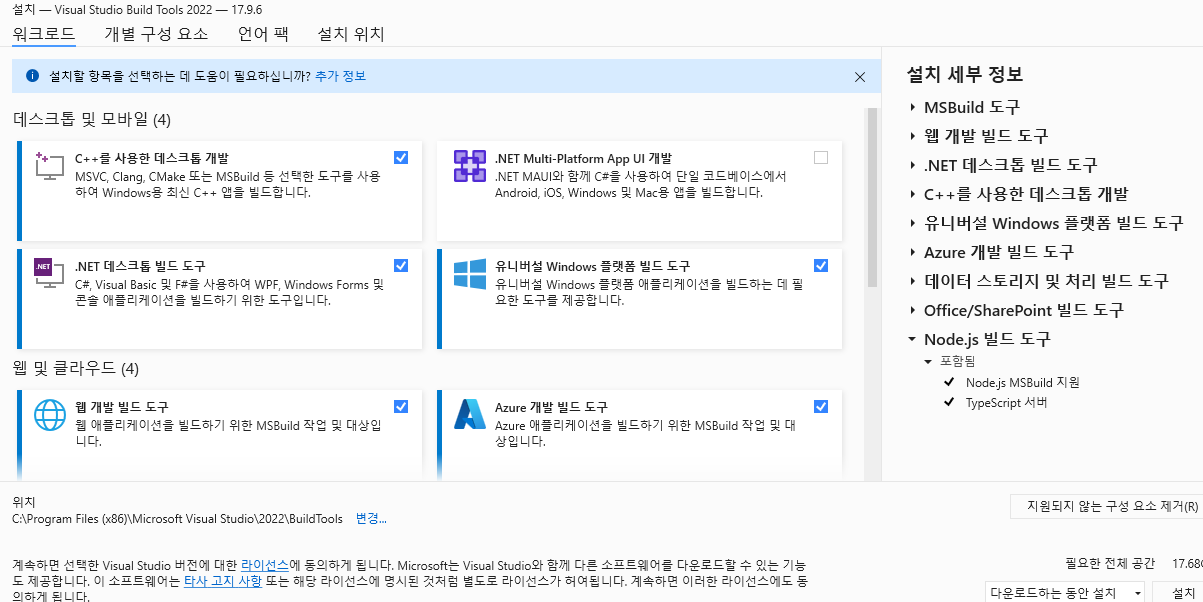Toggle 웹 개발 빌드 도구 checkbox
This screenshot has height=602, width=1203.
pyautogui.click(x=401, y=406)
